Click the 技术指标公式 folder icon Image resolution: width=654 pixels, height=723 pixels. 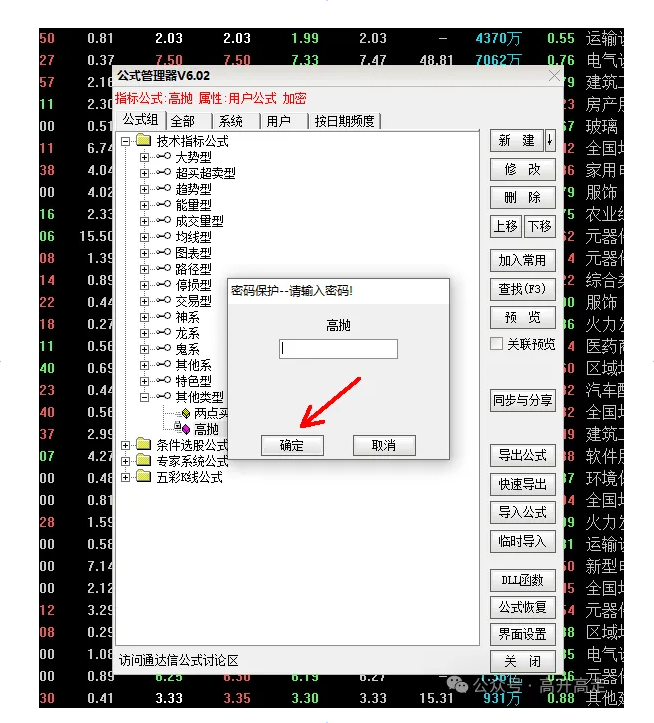click(x=144, y=140)
